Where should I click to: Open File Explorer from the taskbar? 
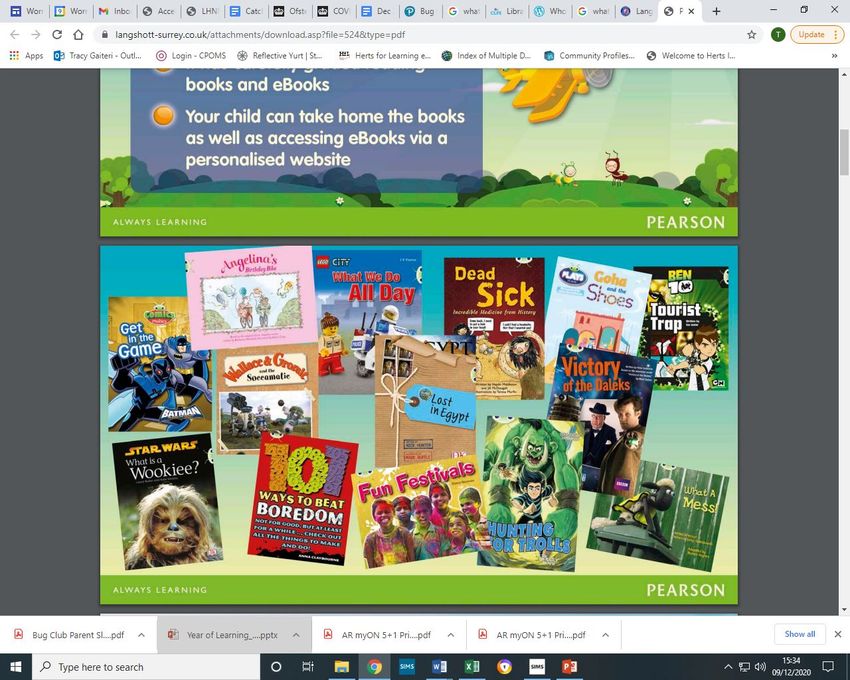[342, 666]
